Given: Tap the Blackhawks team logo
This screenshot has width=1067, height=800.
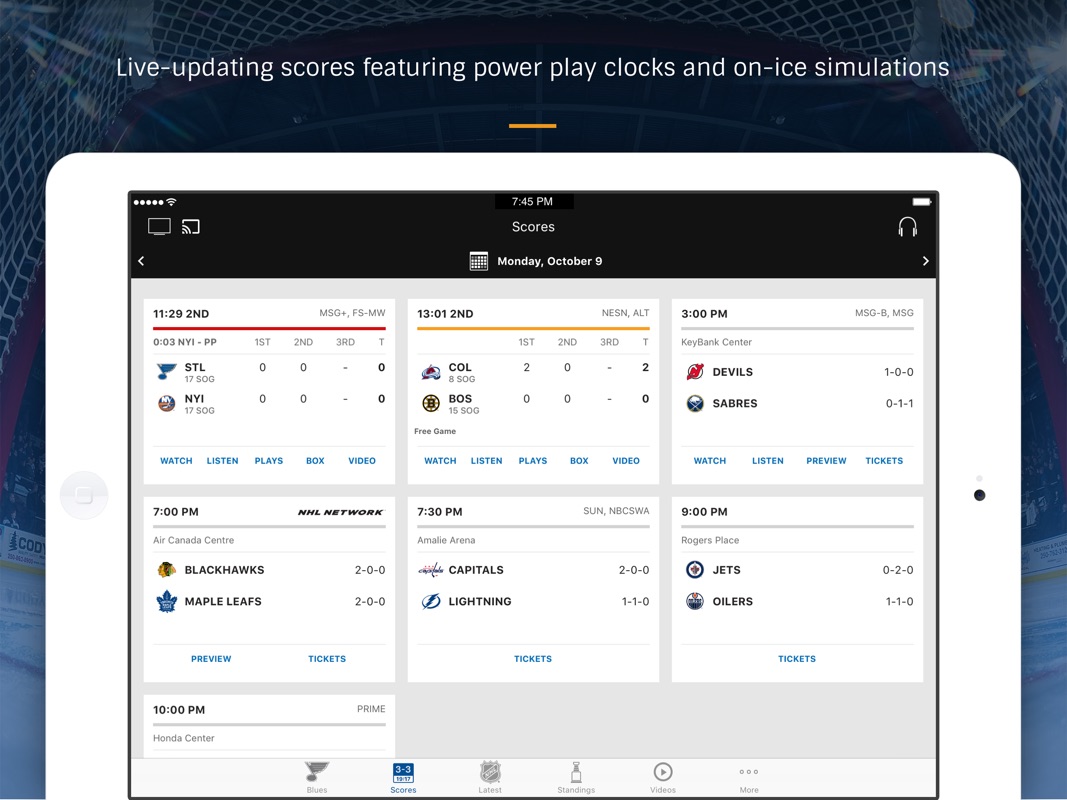Looking at the screenshot, I should (166, 570).
